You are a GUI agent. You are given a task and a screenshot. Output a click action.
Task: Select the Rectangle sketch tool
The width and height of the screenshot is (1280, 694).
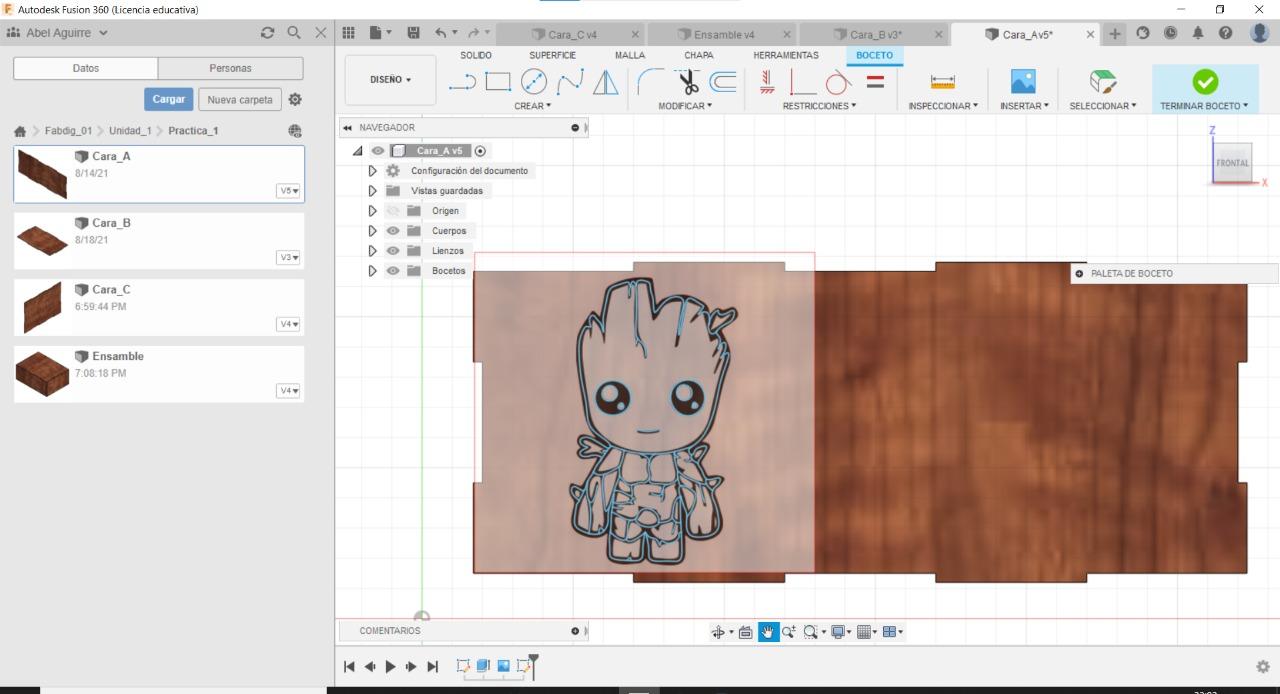tap(498, 82)
